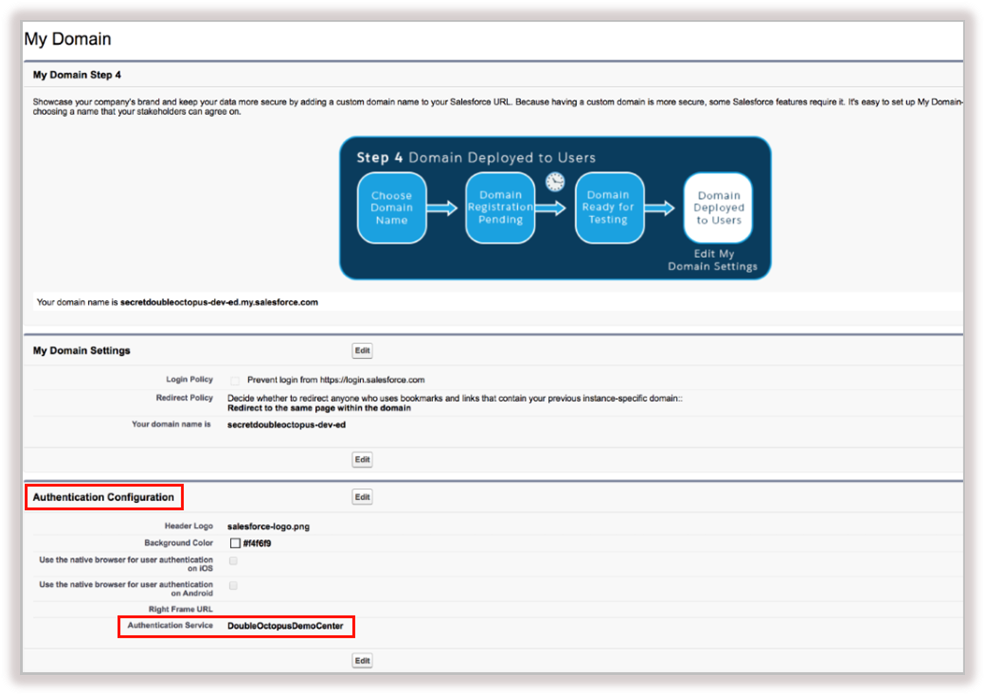
Task: Click Step 4 Domain Deployed to Users title
Action: (476, 157)
